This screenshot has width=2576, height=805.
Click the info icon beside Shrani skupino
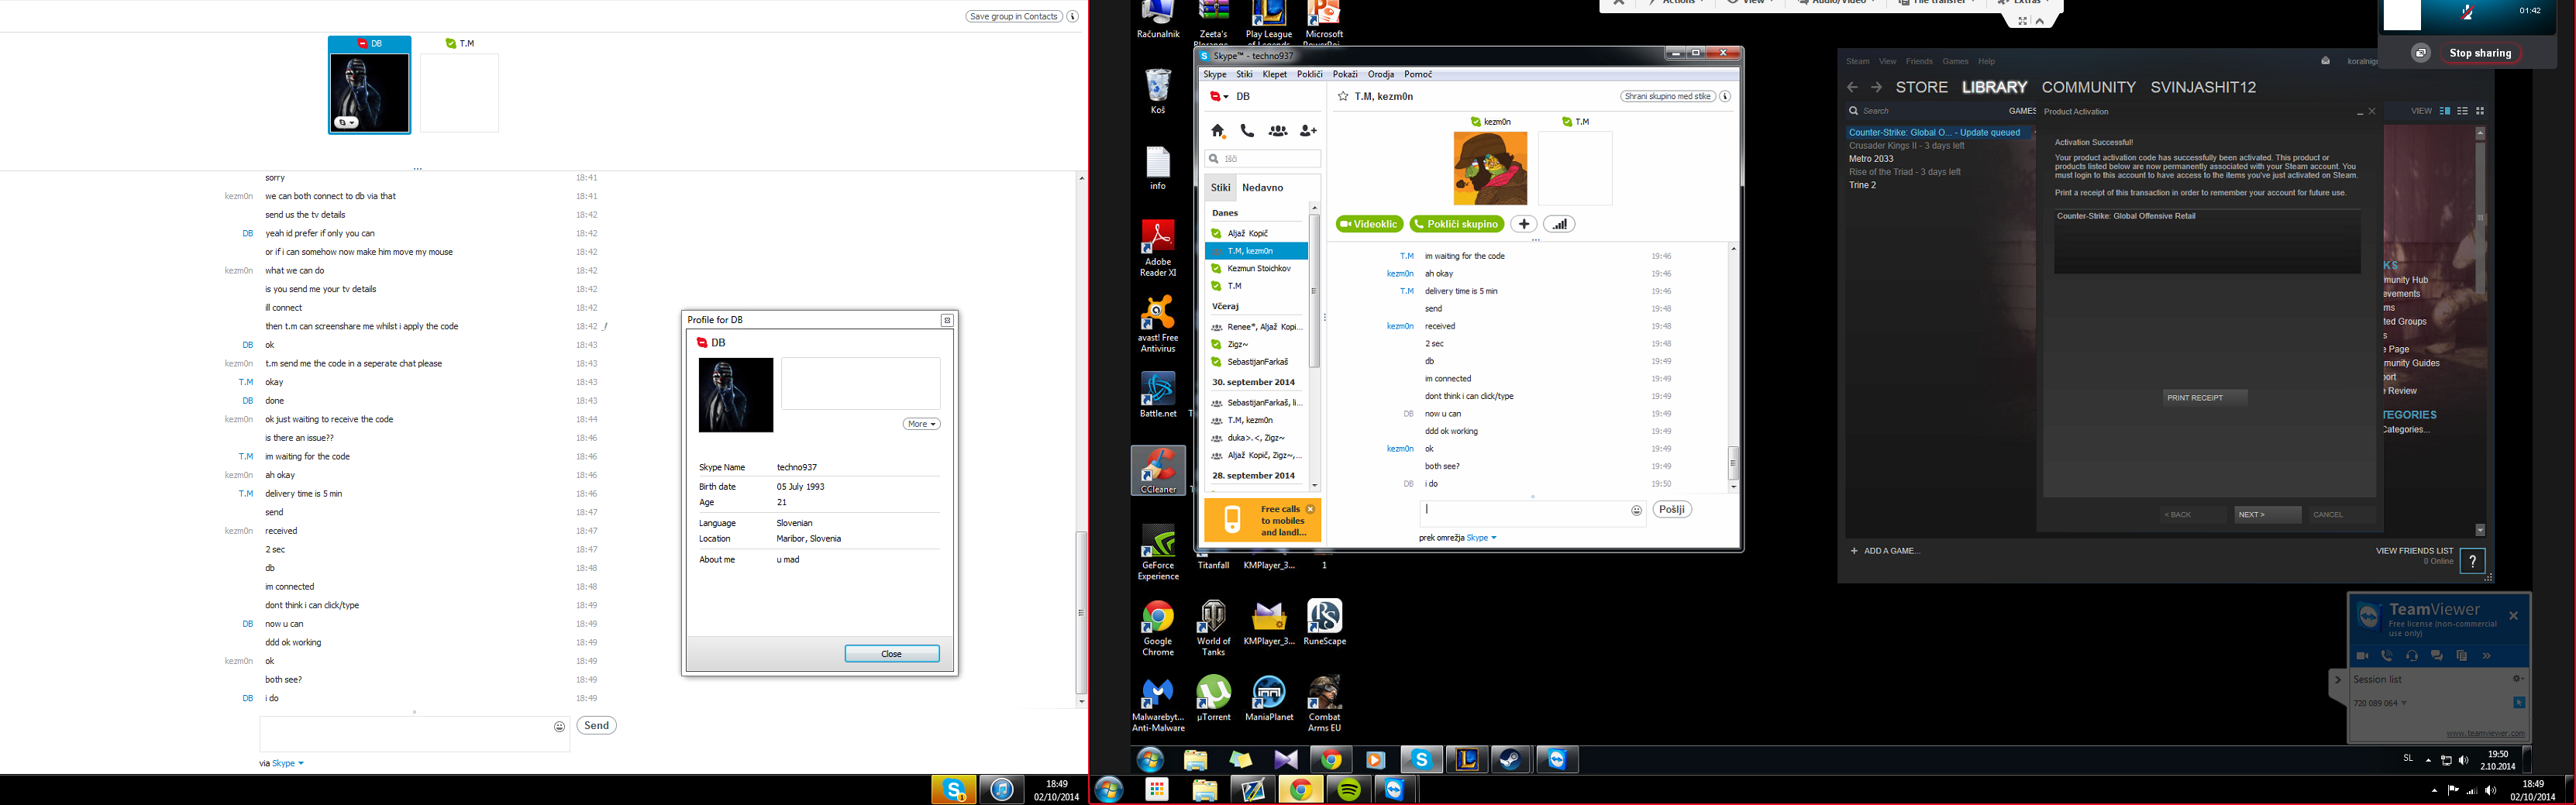pos(1725,96)
